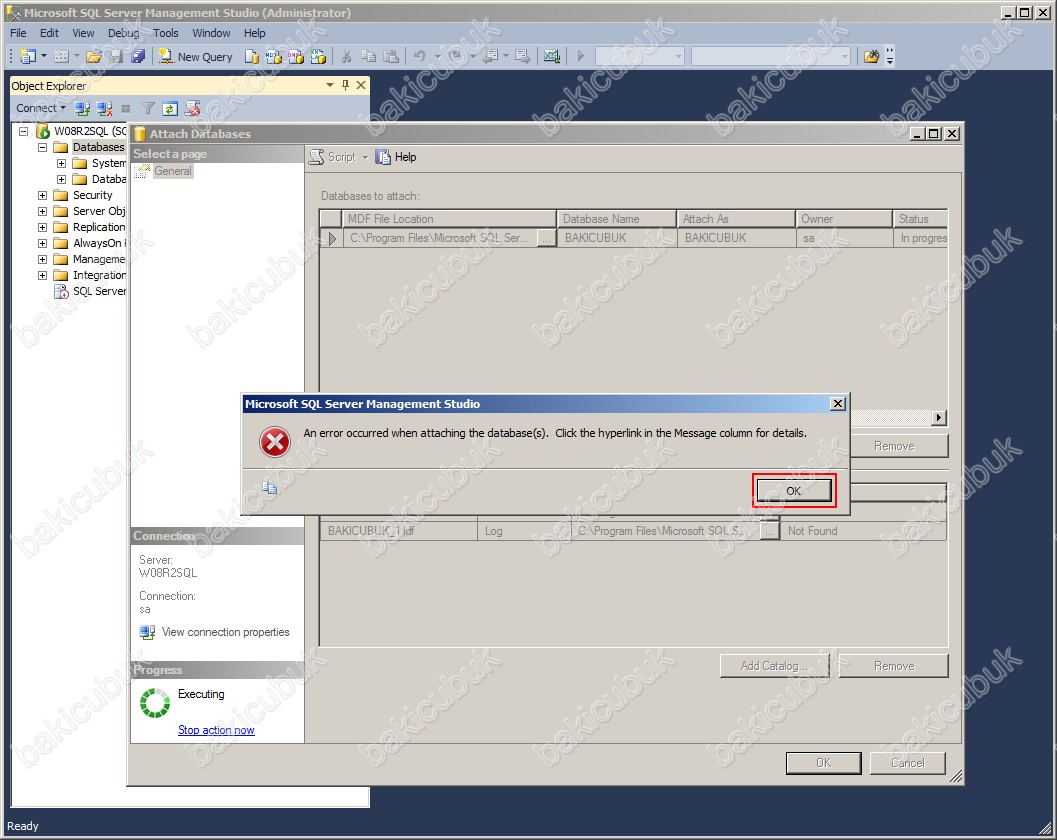Click the New Project toolbar icon
1057x840 pixels.
pos(27,57)
